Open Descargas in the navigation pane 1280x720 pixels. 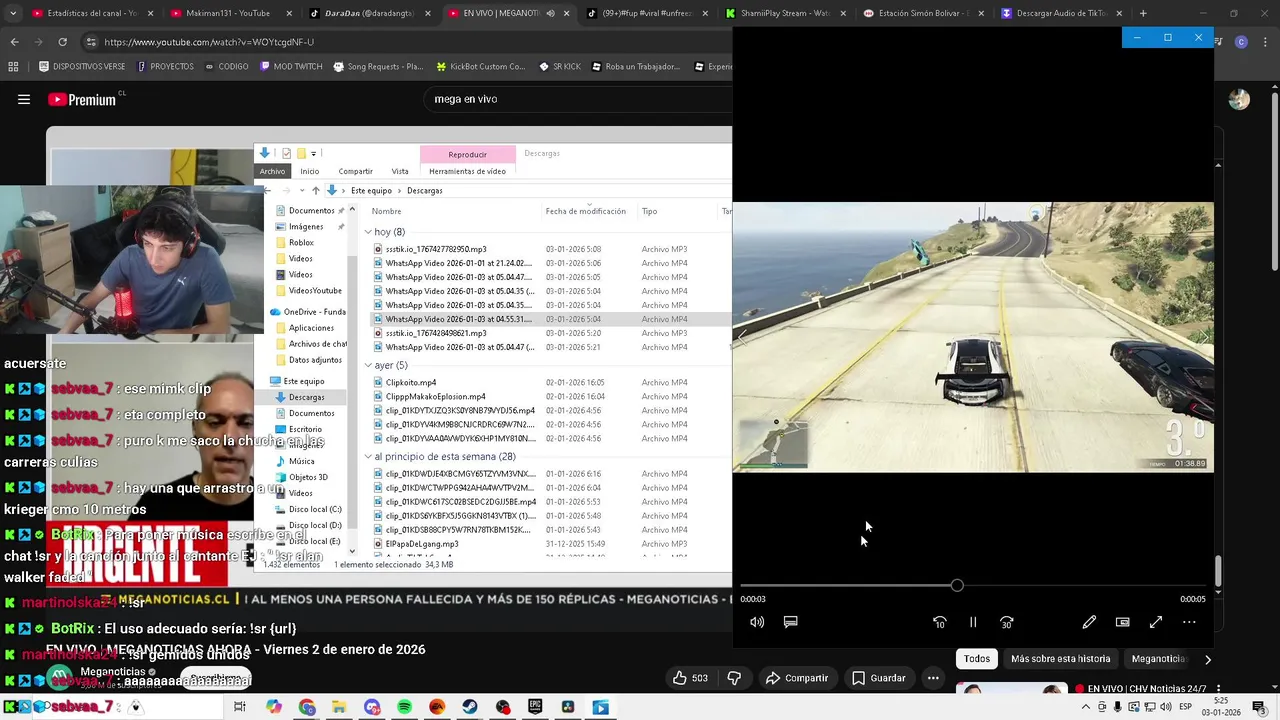(306, 397)
